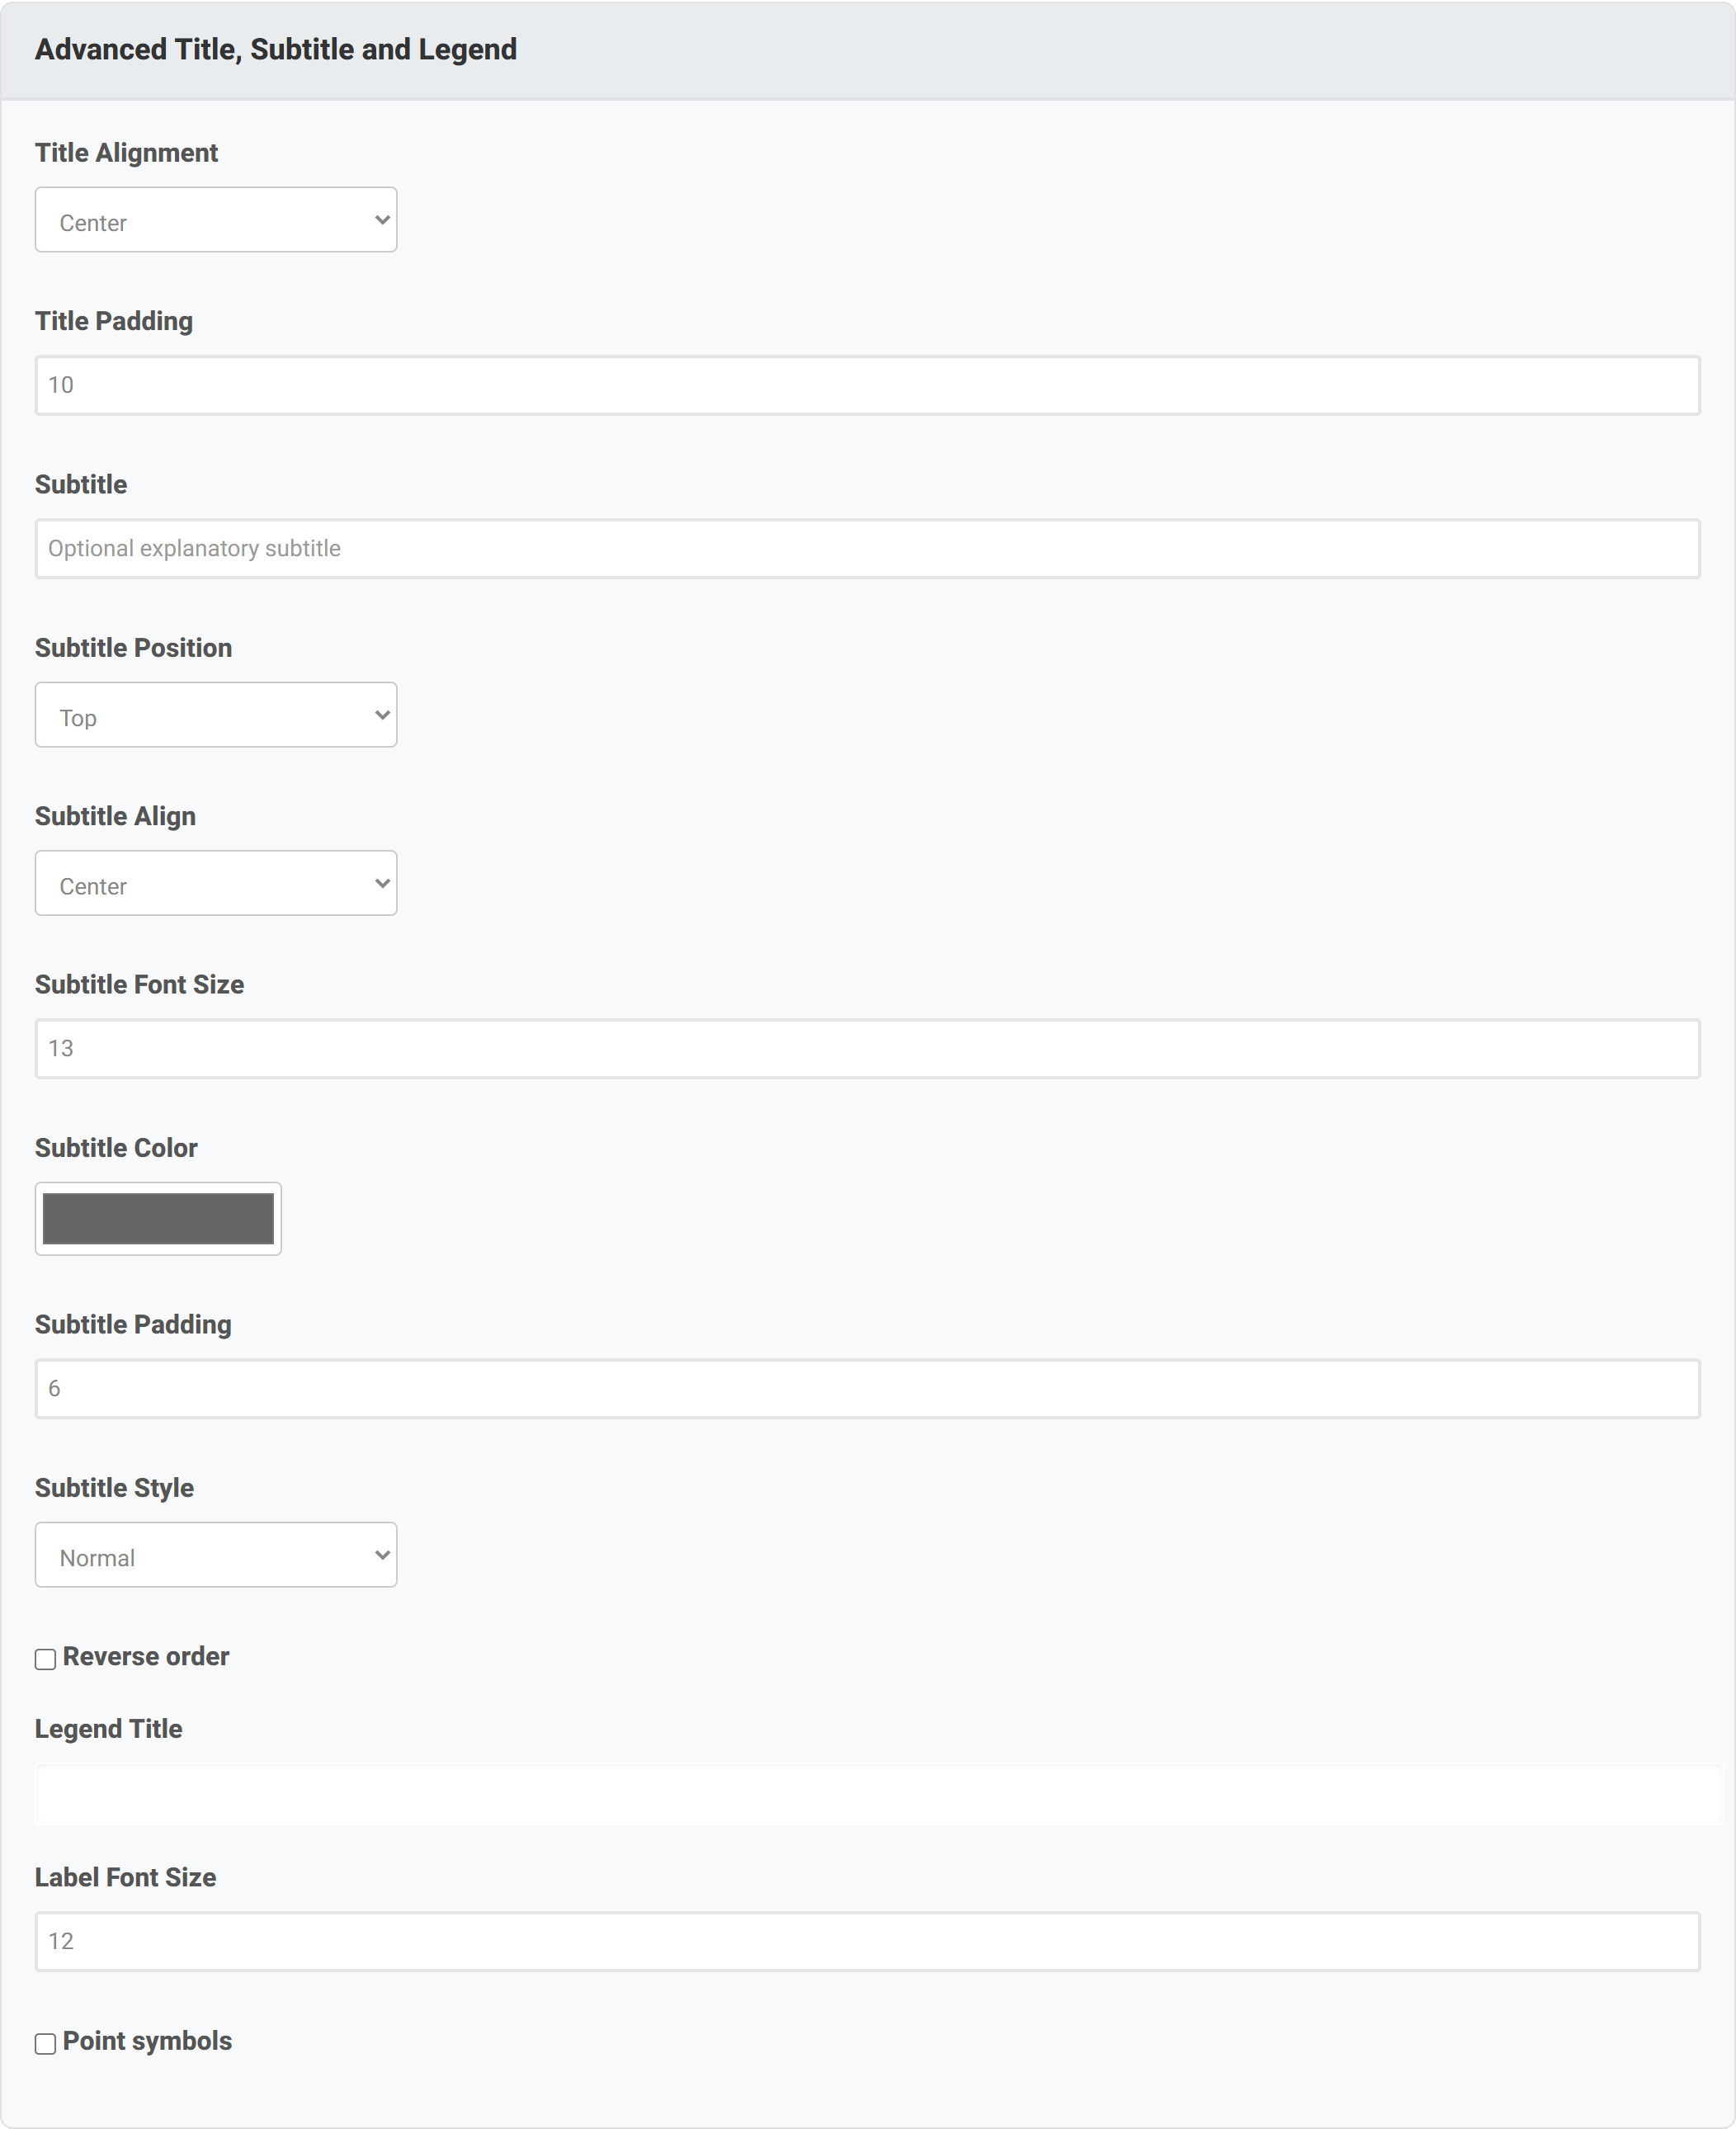The height and width of the screenshot is (2129, 1736).
Task: Select the Subtitle Font Size field
Action: pos(867,1048)
